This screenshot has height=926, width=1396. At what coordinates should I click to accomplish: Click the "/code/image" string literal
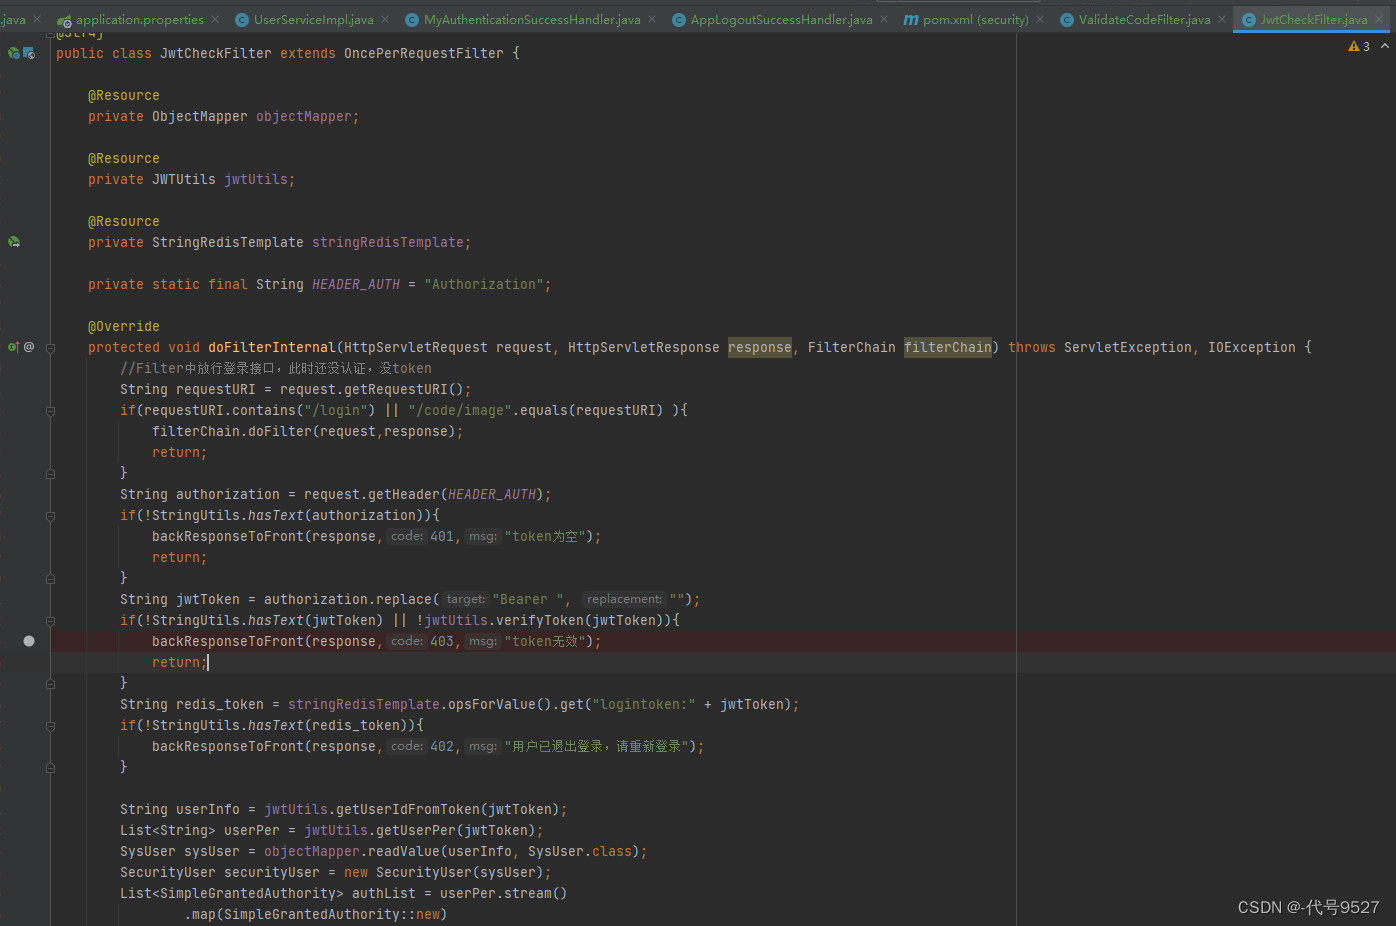coord(460,410)
